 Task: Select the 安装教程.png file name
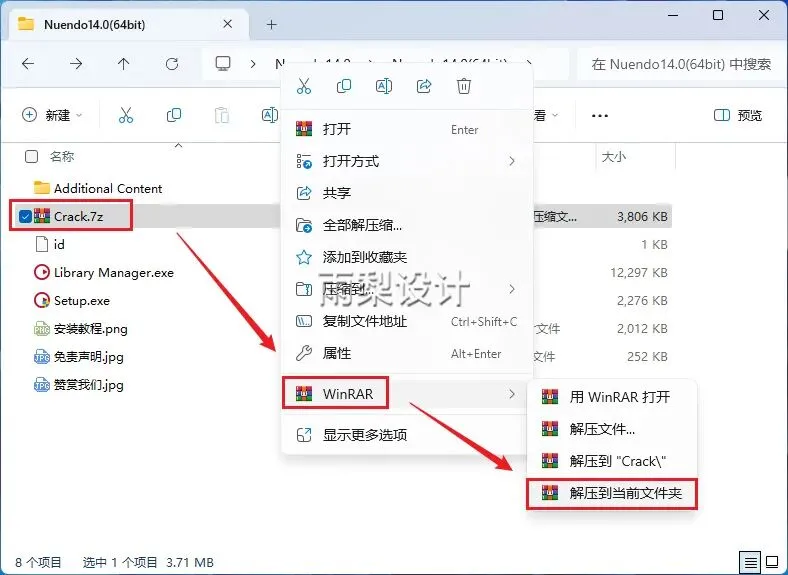click(x=90, y=329)
